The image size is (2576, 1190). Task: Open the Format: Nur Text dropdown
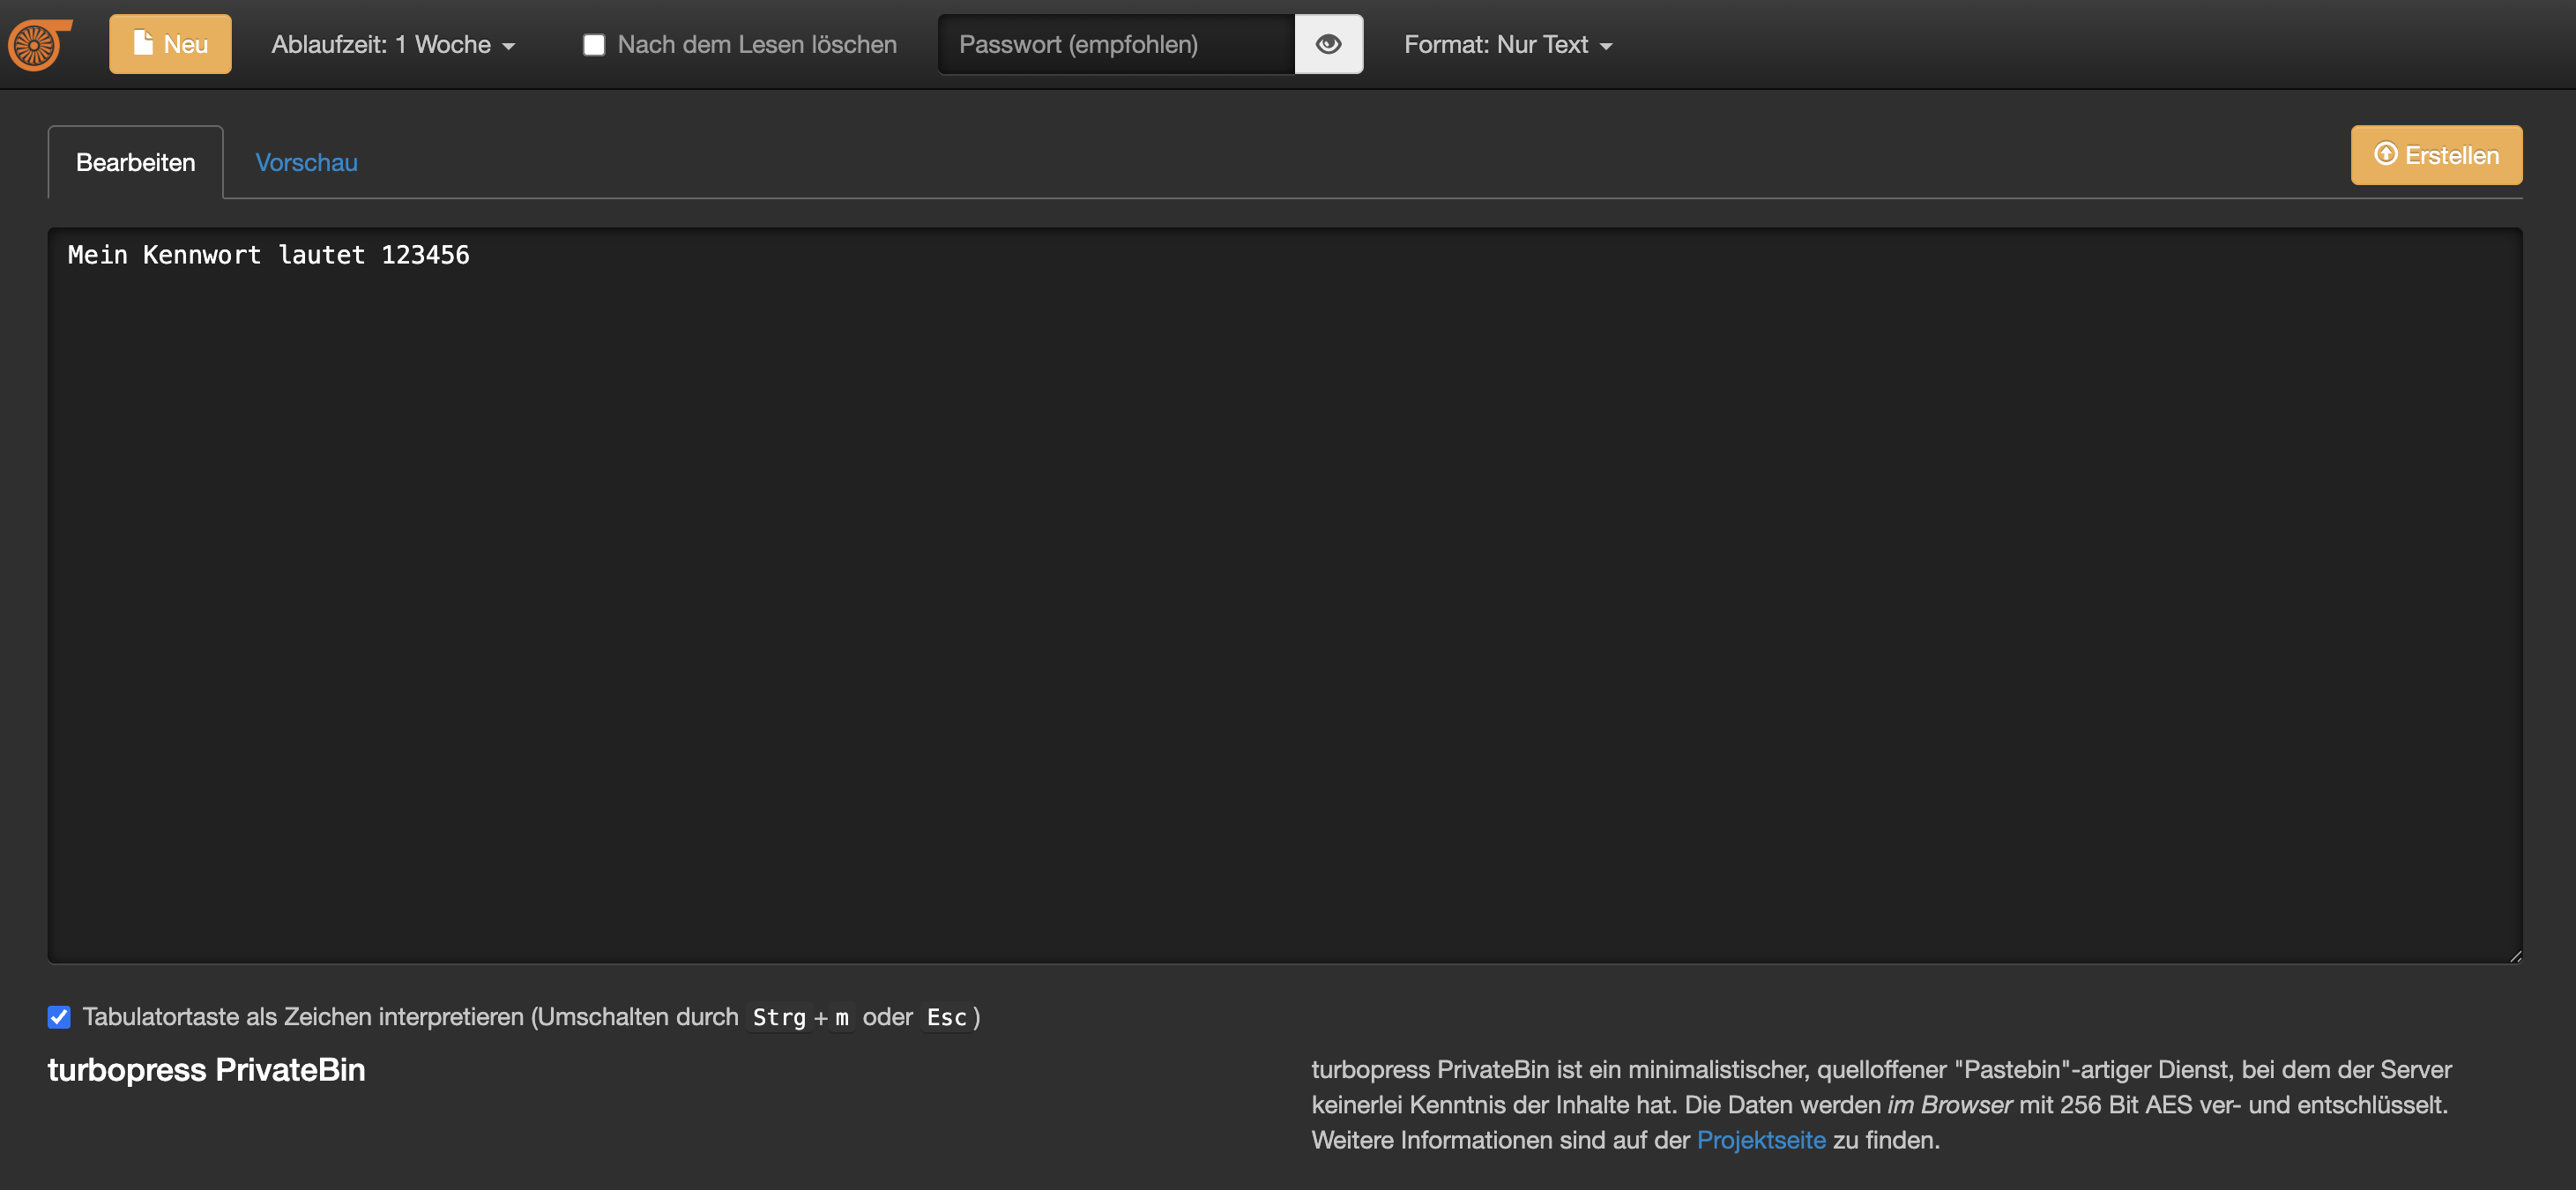(1507, 45)
